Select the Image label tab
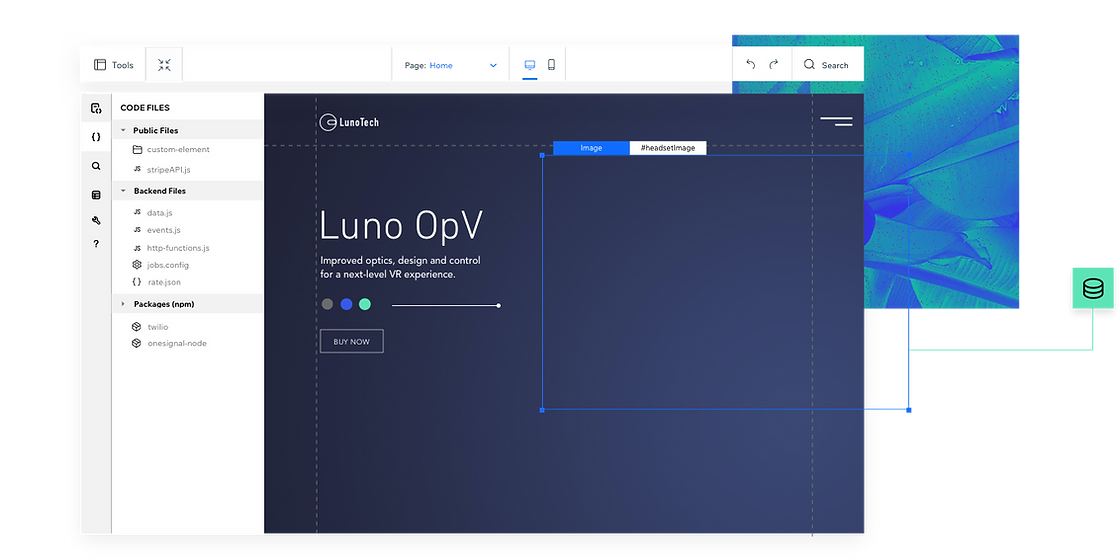The height and width of the screenshot is (560, 1120). [x=591, y=148]
